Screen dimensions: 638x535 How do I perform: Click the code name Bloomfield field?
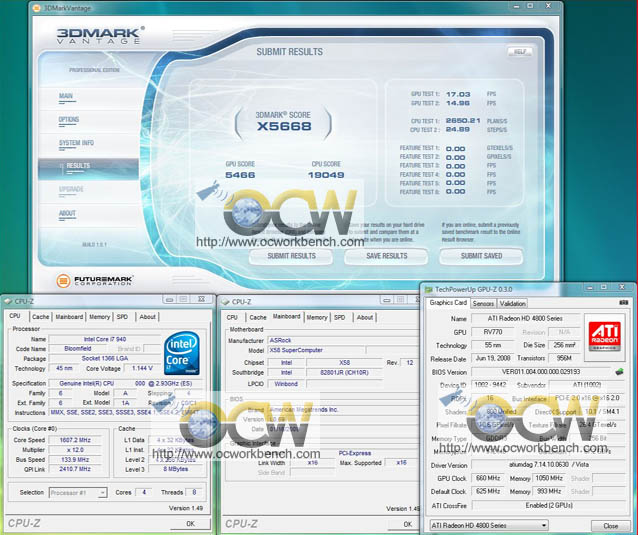point(77,349)
